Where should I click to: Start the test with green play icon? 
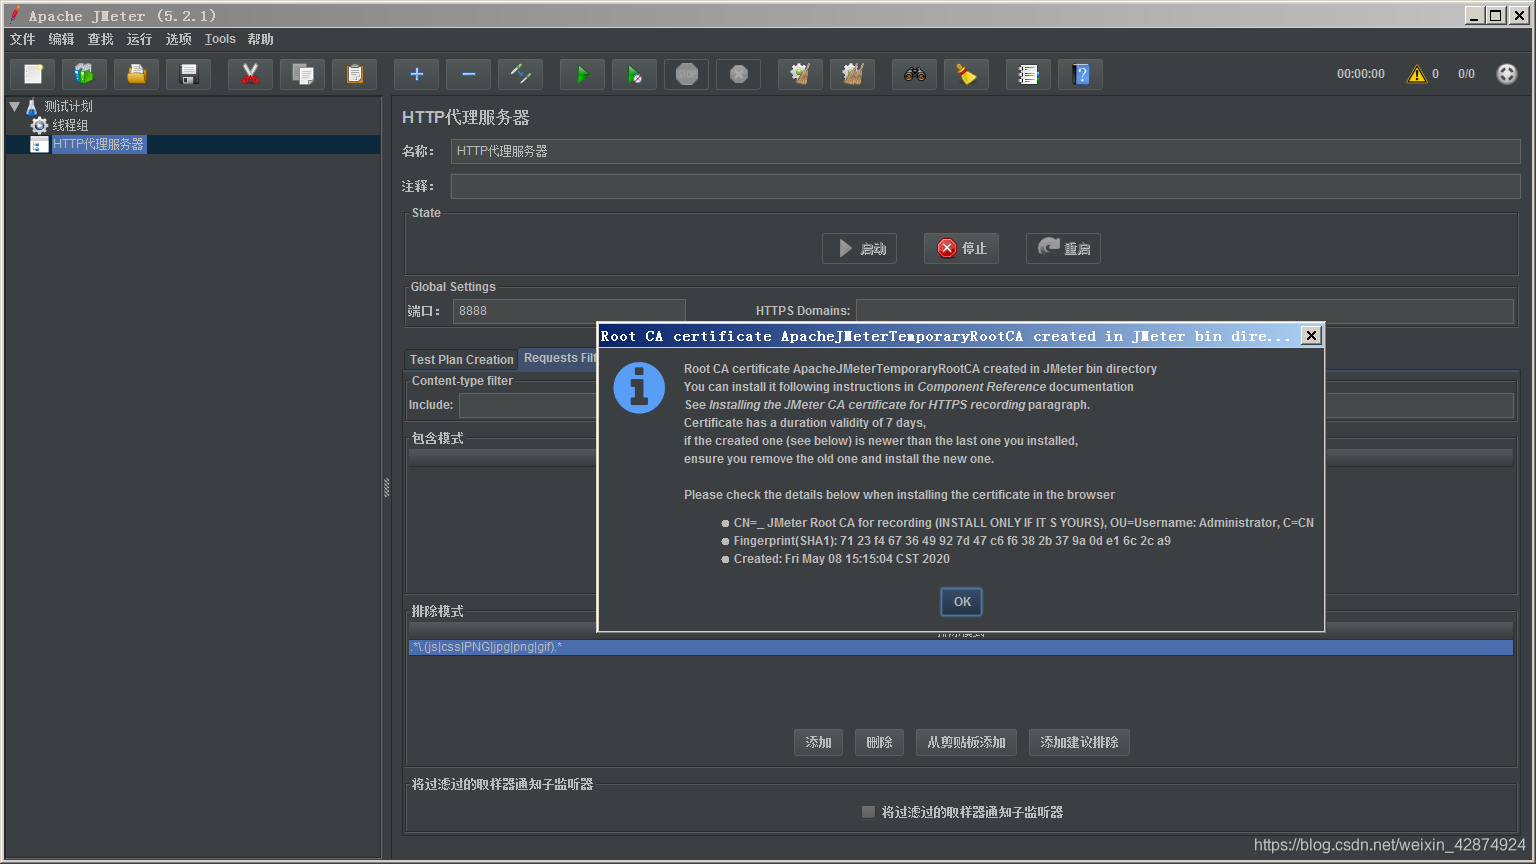click(x=583, y=74)
